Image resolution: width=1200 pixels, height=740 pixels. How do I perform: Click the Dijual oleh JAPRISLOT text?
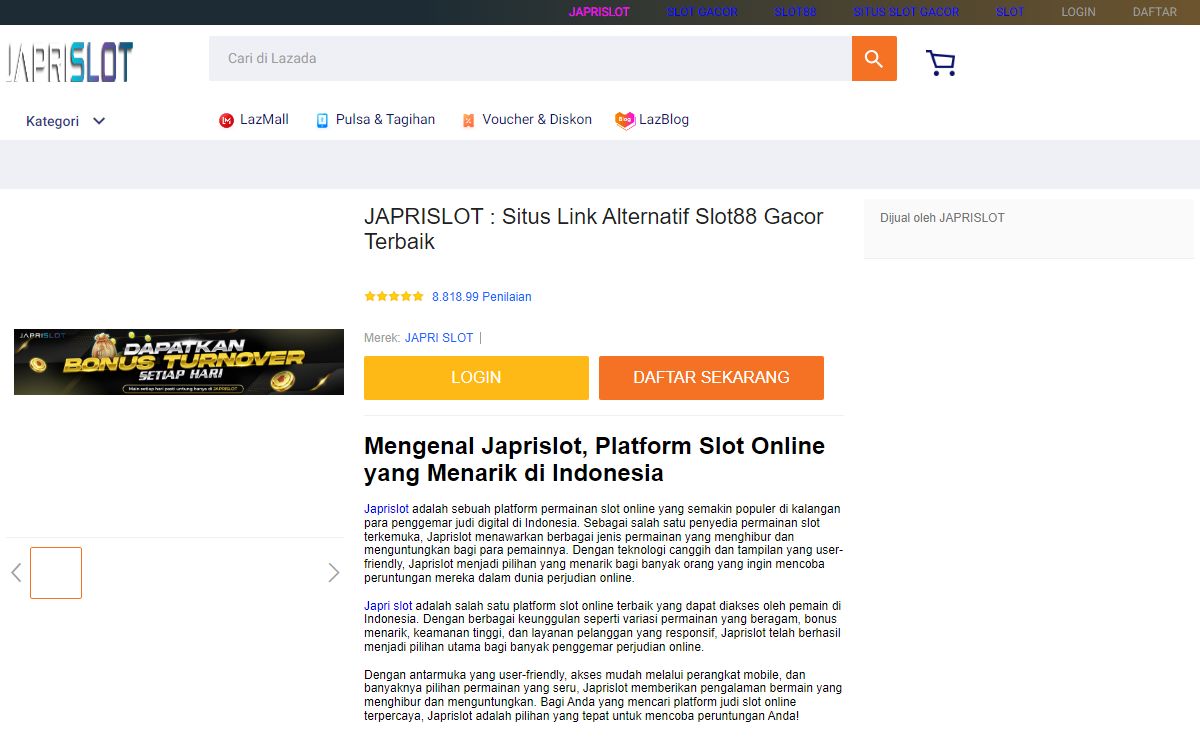click(942, 218)
